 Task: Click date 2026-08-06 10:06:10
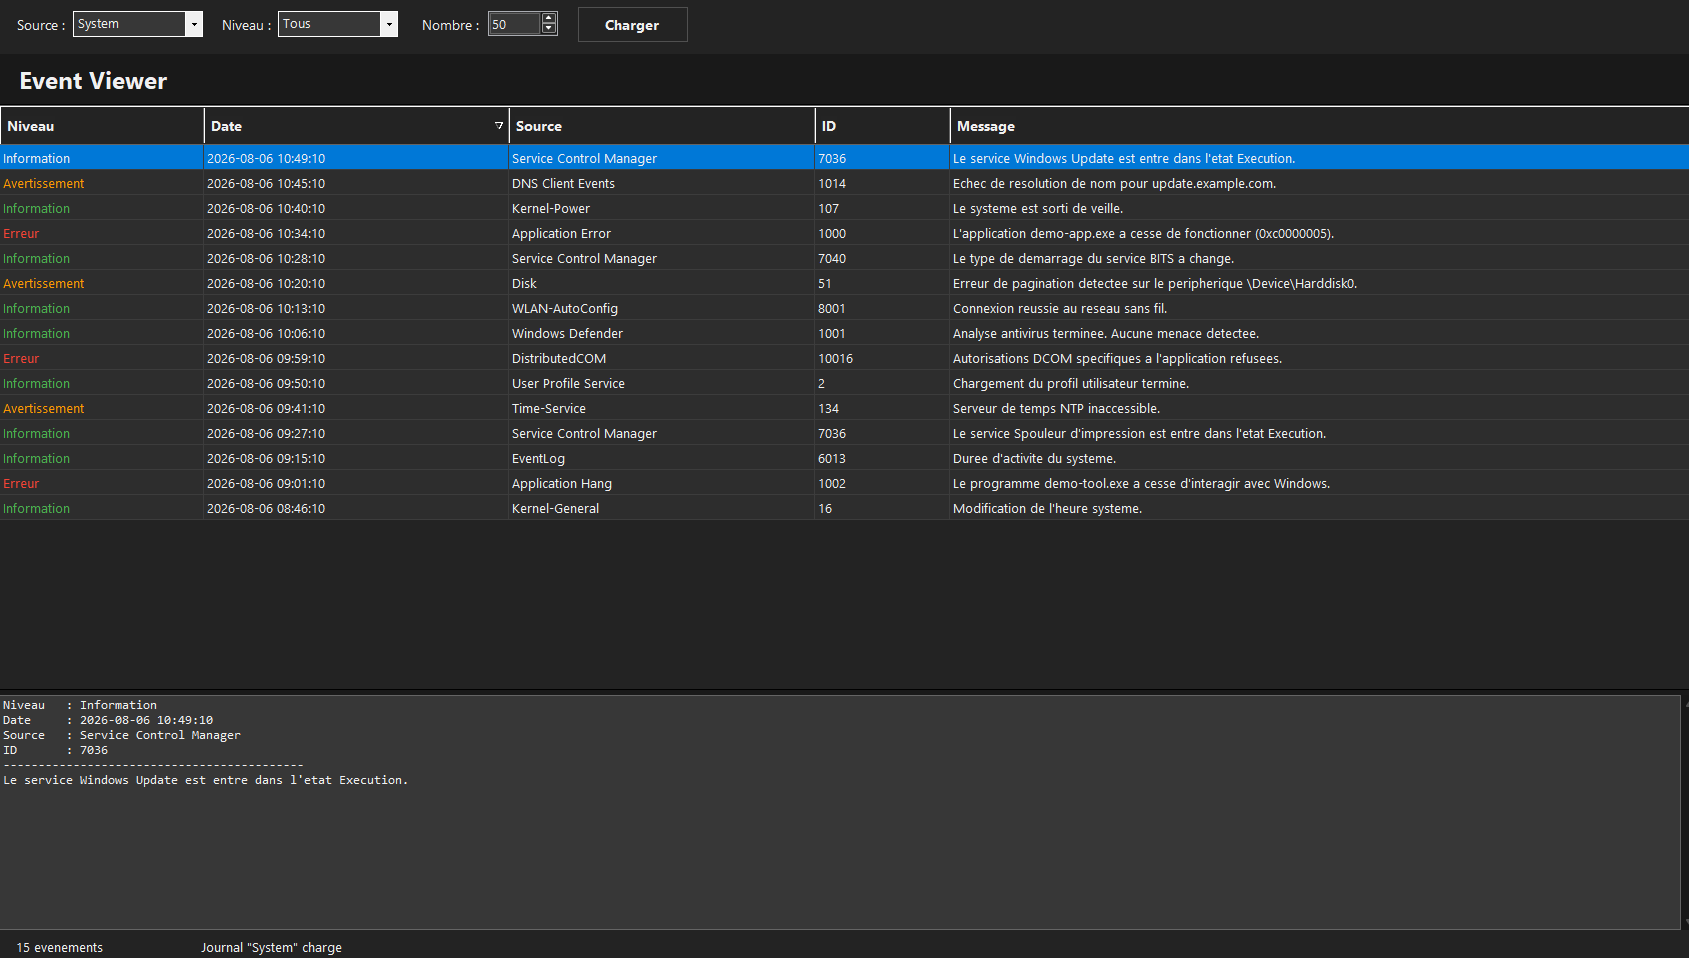pyautogui.click(x=266, y=333)
